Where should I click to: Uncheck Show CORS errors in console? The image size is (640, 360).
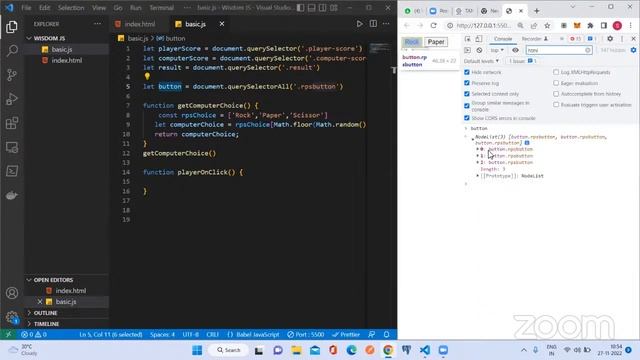467,118
